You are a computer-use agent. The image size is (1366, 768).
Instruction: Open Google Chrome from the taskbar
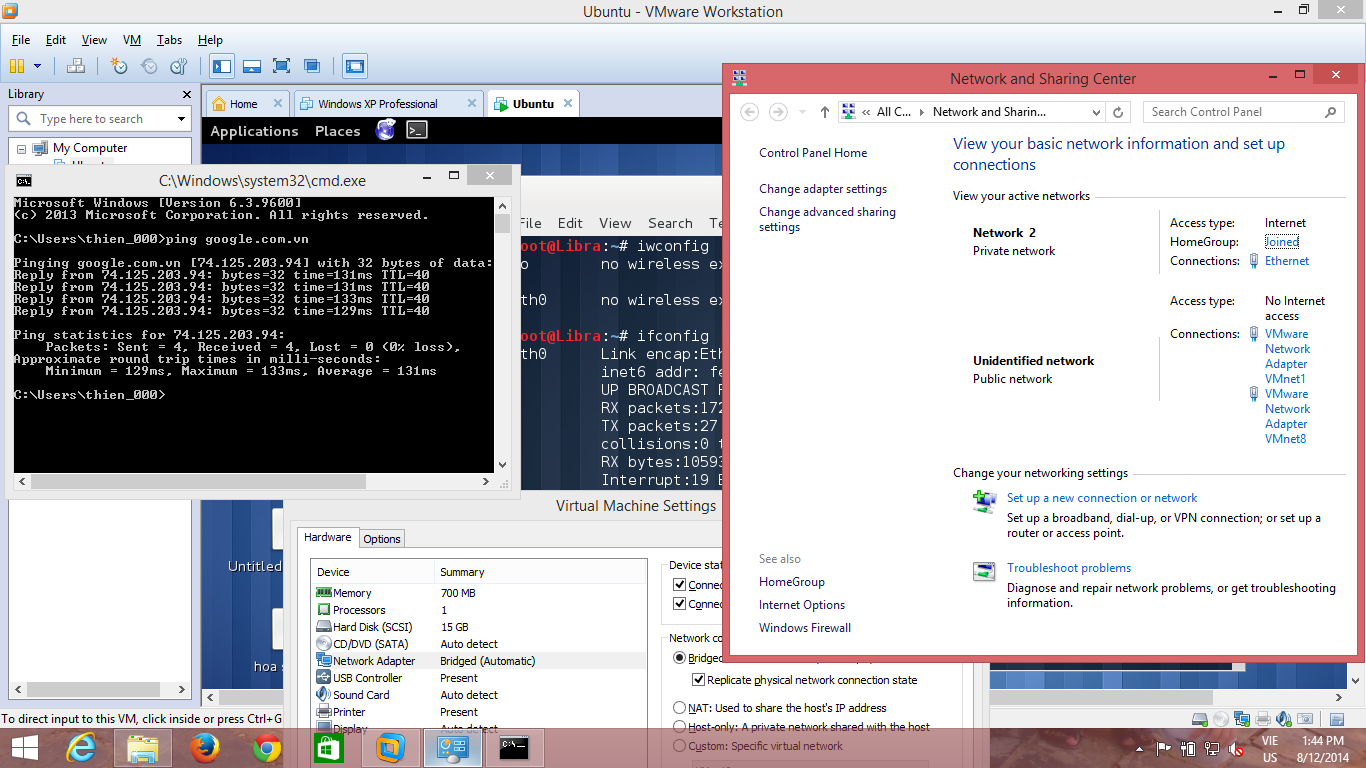coord(267,747)
